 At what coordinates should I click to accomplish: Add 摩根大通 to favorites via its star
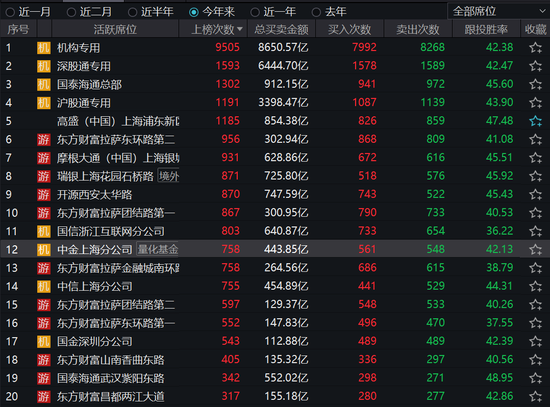click(535, 158)
